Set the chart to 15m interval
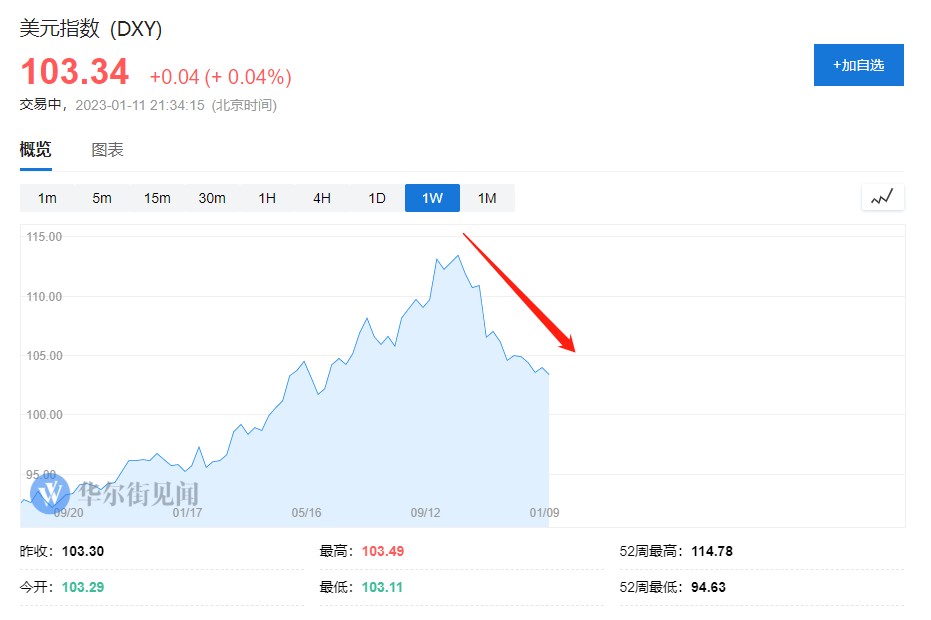 tap(157, 198)
